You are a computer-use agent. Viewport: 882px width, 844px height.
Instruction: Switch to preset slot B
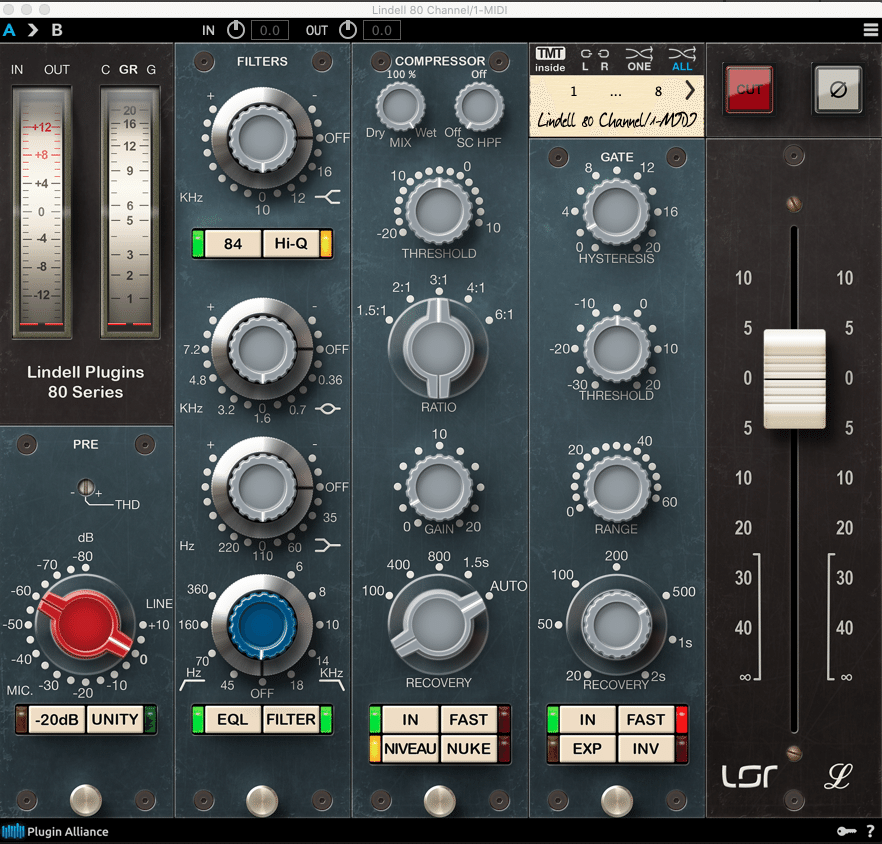coord(57,30)
